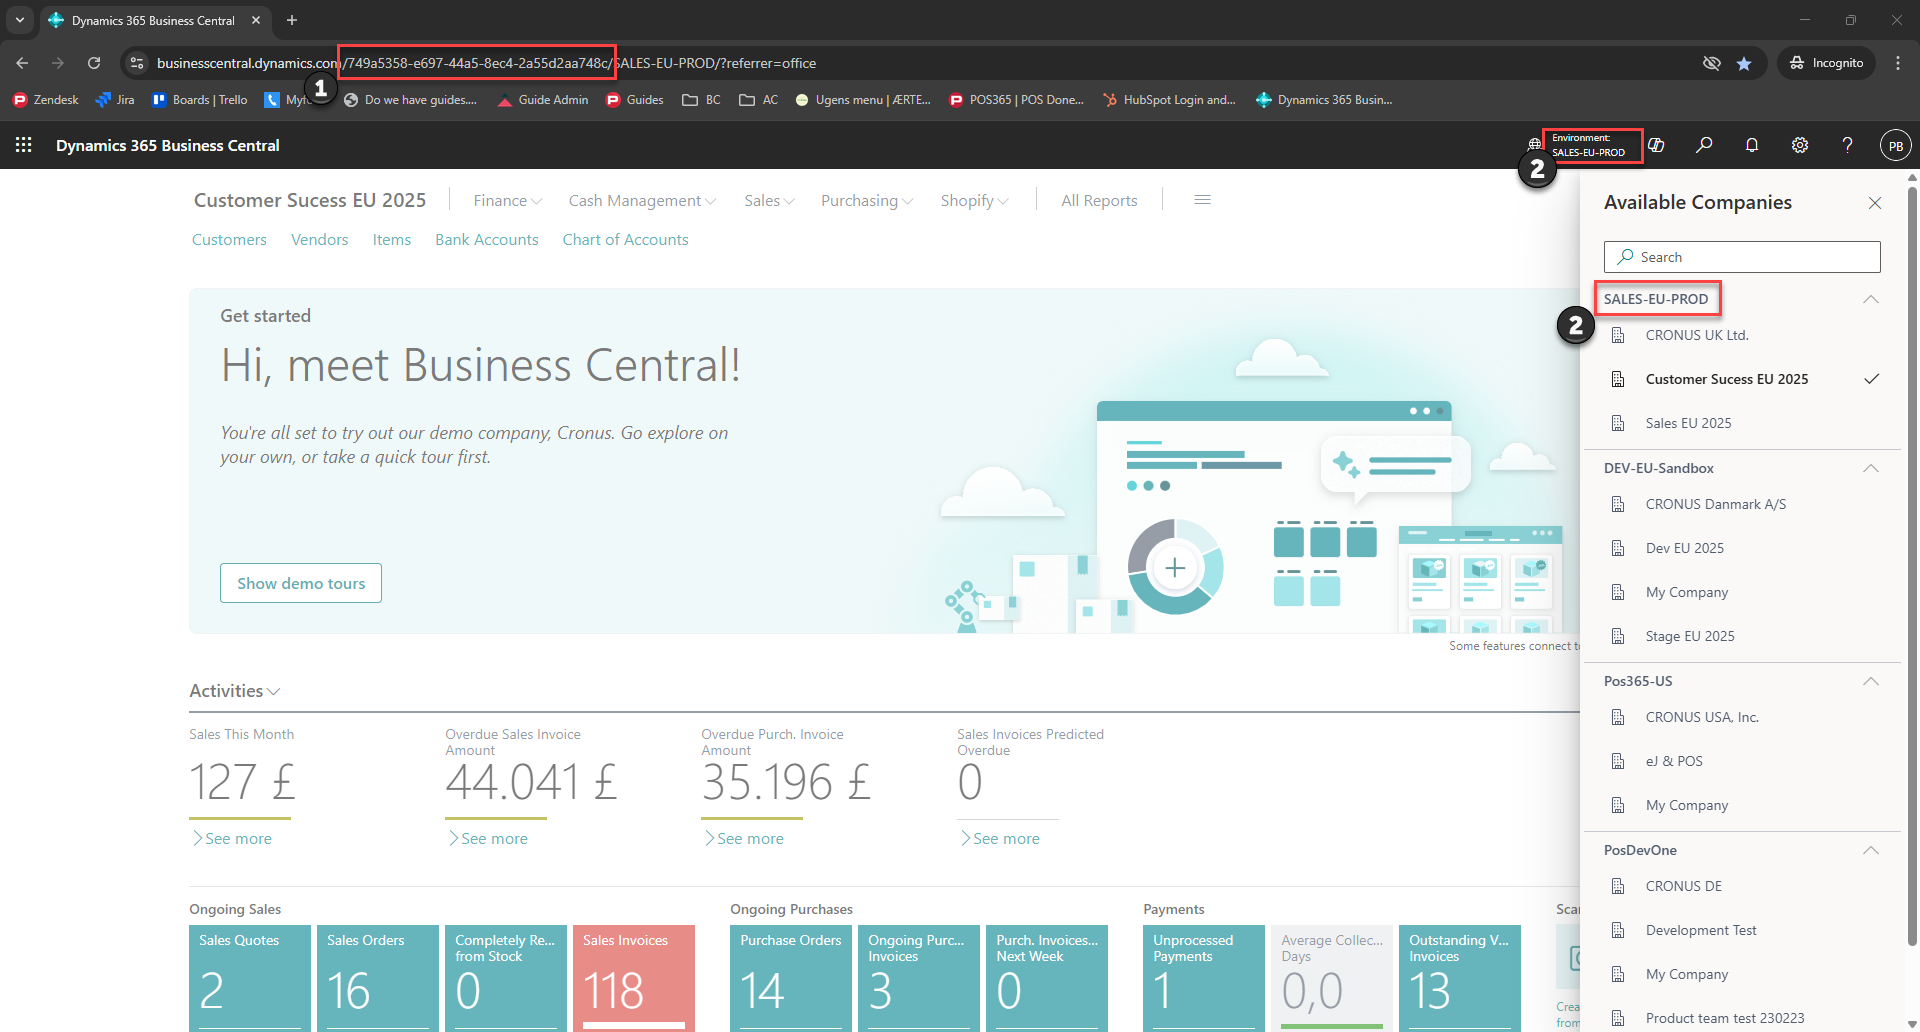Open the Settings gear icon
The height and width of the screenshot is (1032, 1920).
tap(1800, 145)
